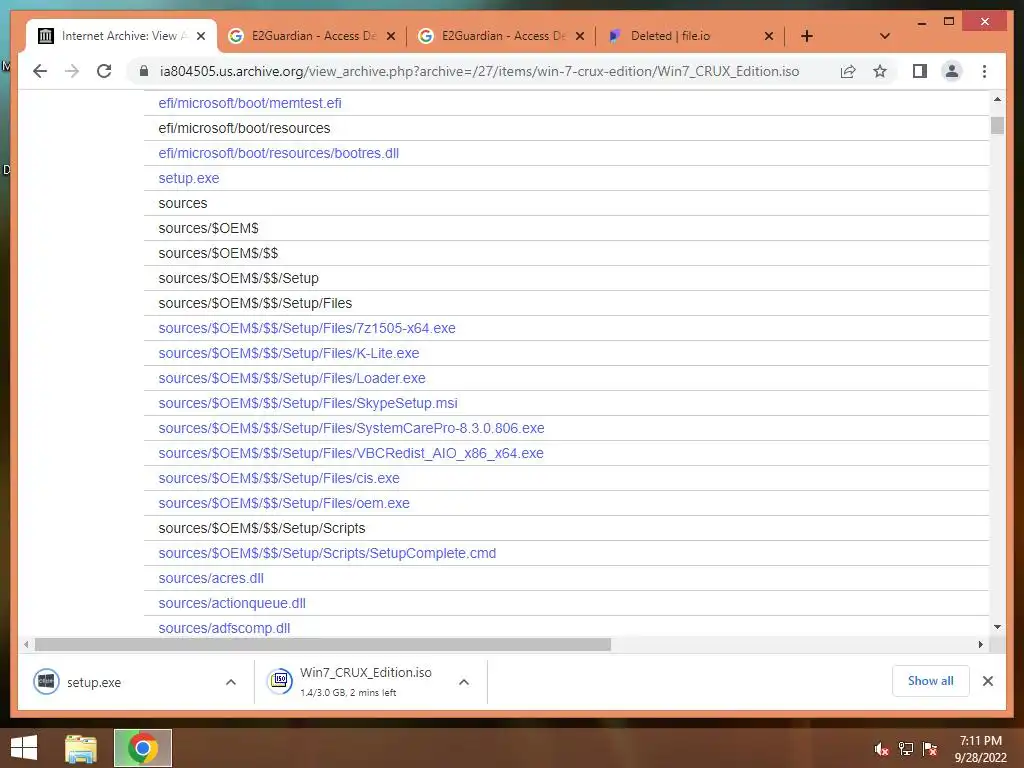
Task: Show all downloads
Action: coord(931,681)
